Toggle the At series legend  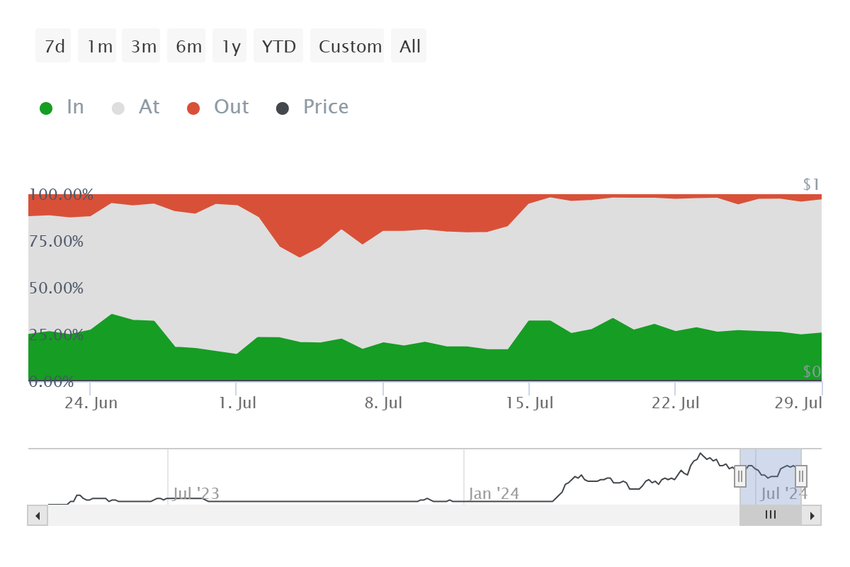click(136, 107)
